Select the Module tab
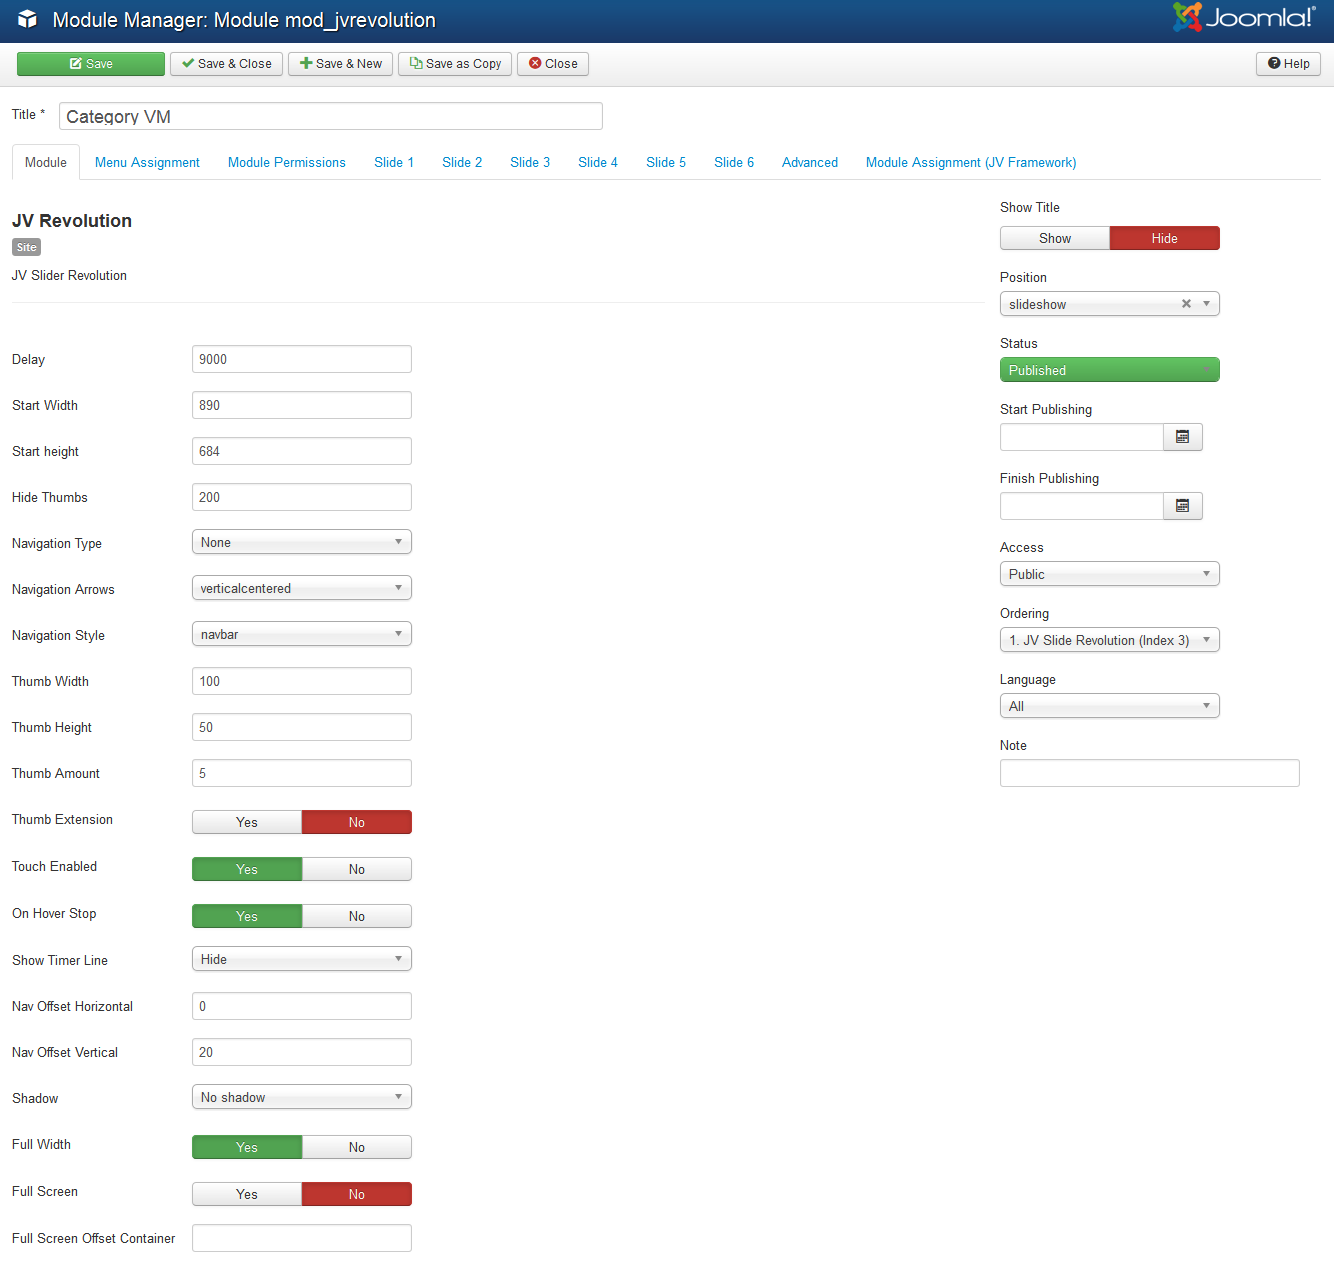1334x1283 pixels. 46,162
